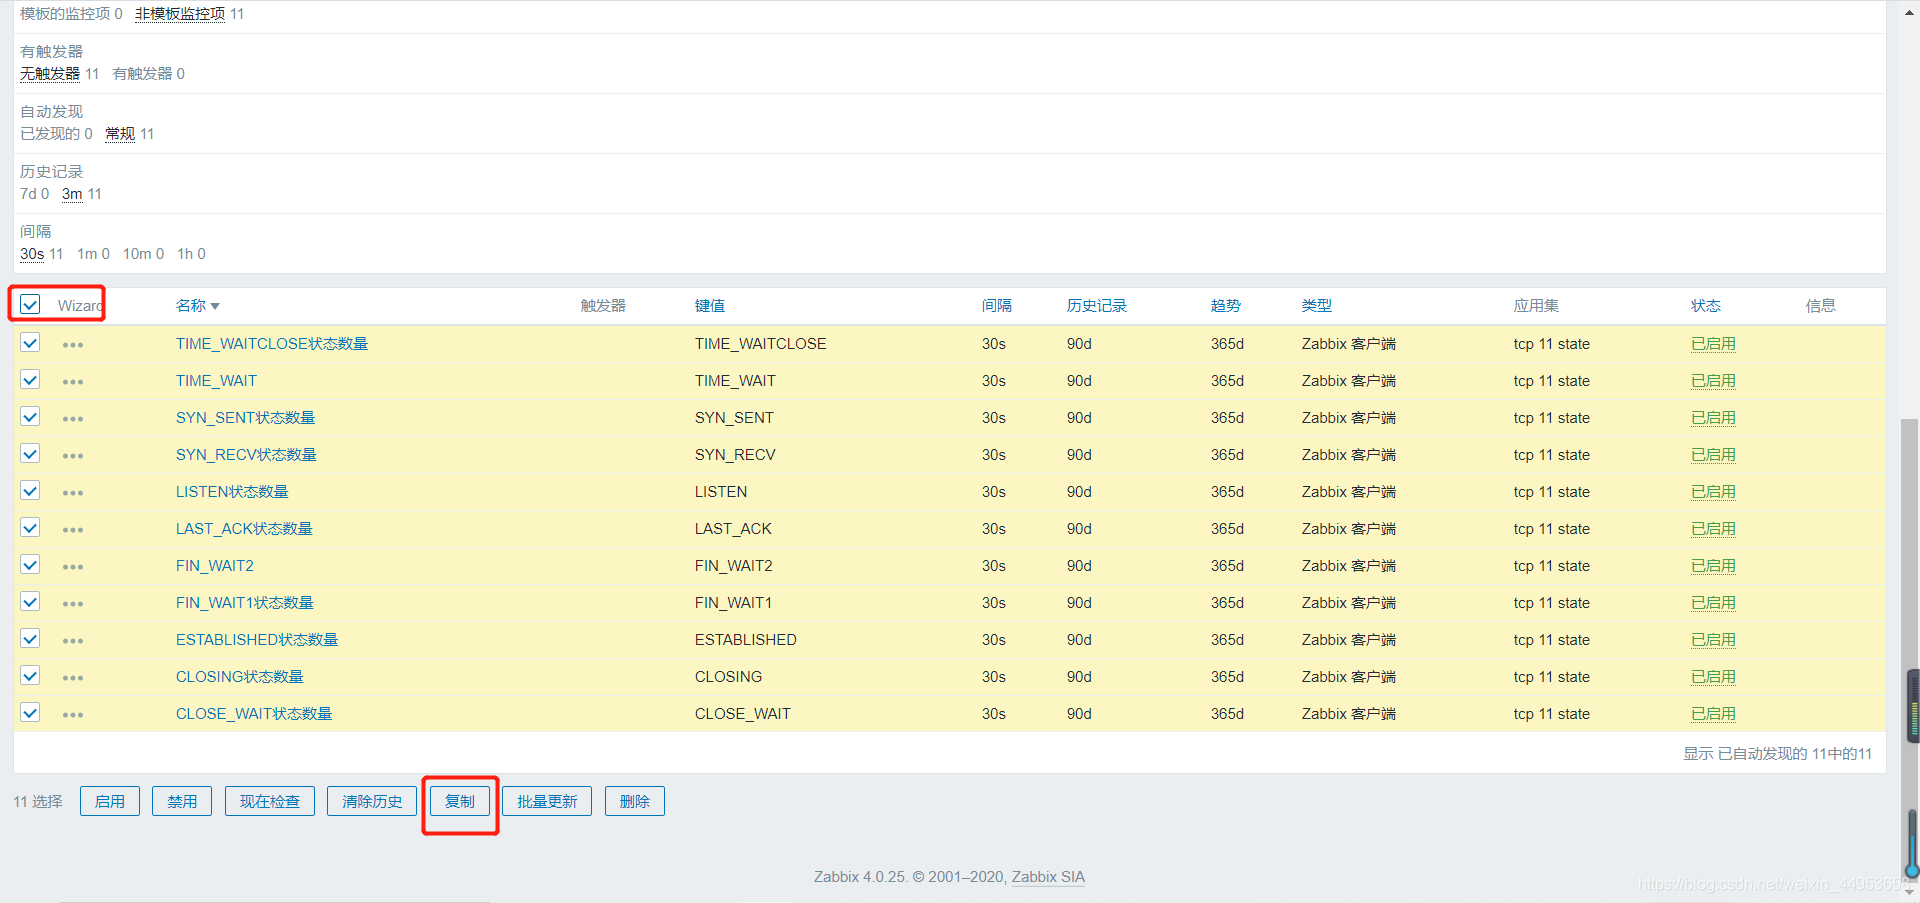Uncheck the FIN_WAIT1 row checkbox
This screenshot has height=903, width=1920.
(x=30, y=602)
